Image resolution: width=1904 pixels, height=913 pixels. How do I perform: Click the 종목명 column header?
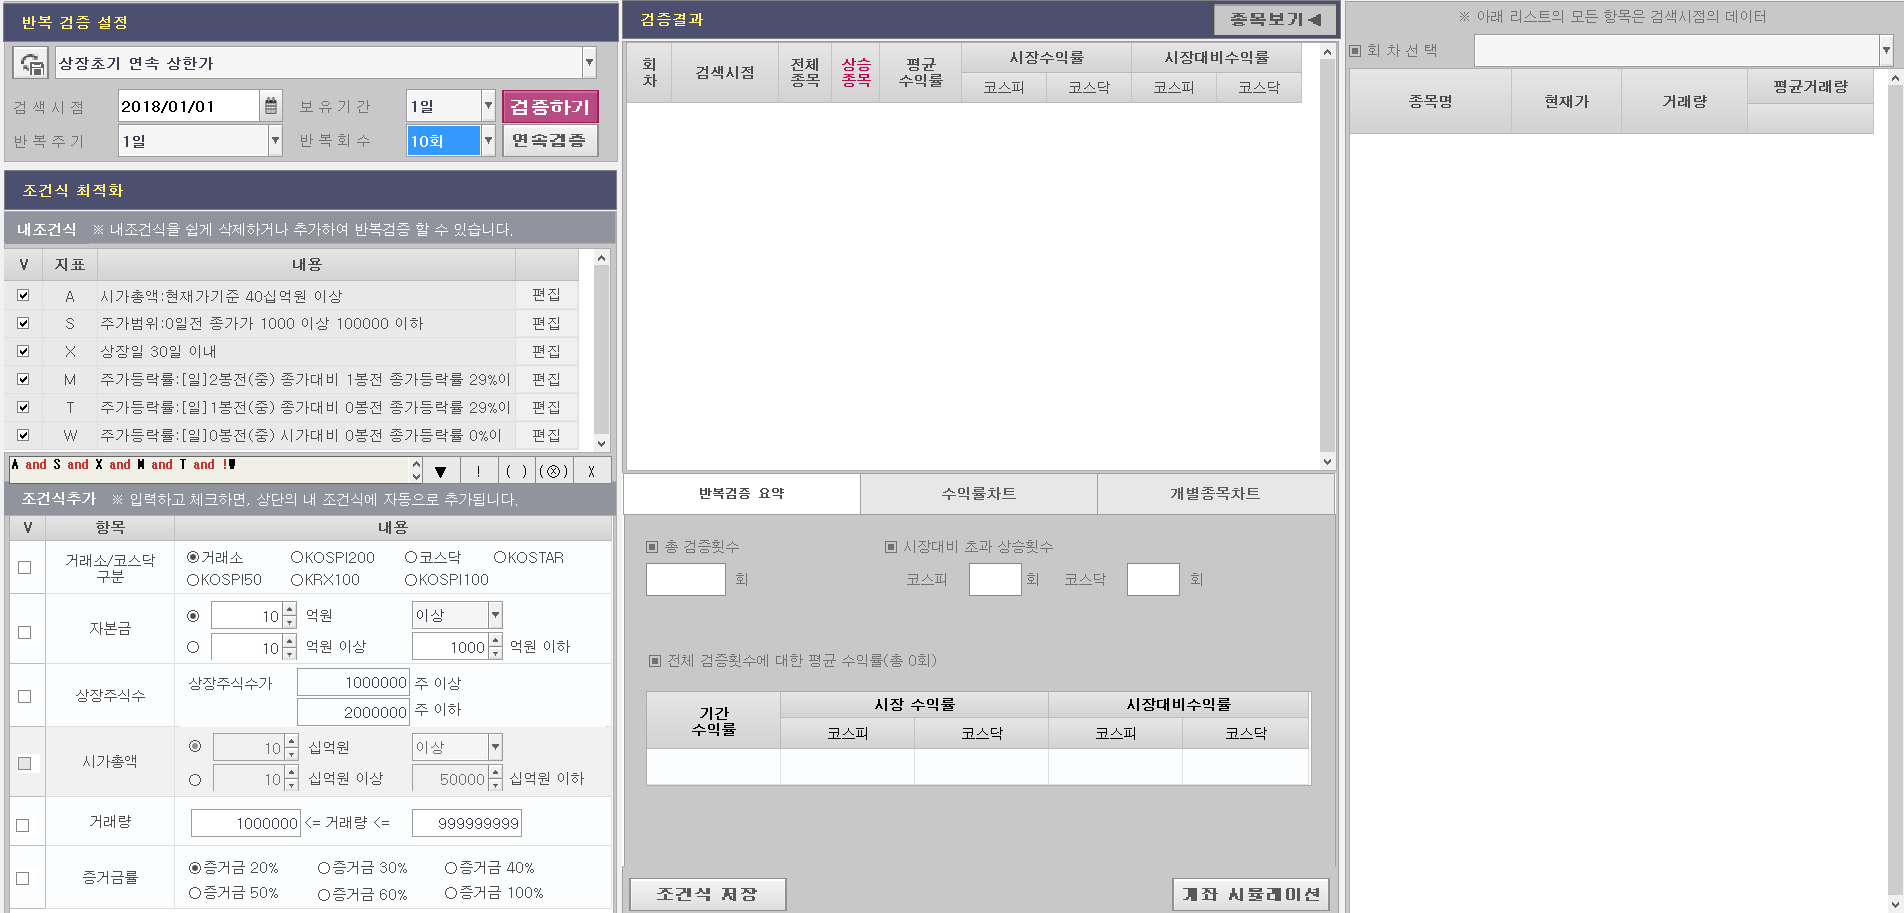click(1430, 101)
